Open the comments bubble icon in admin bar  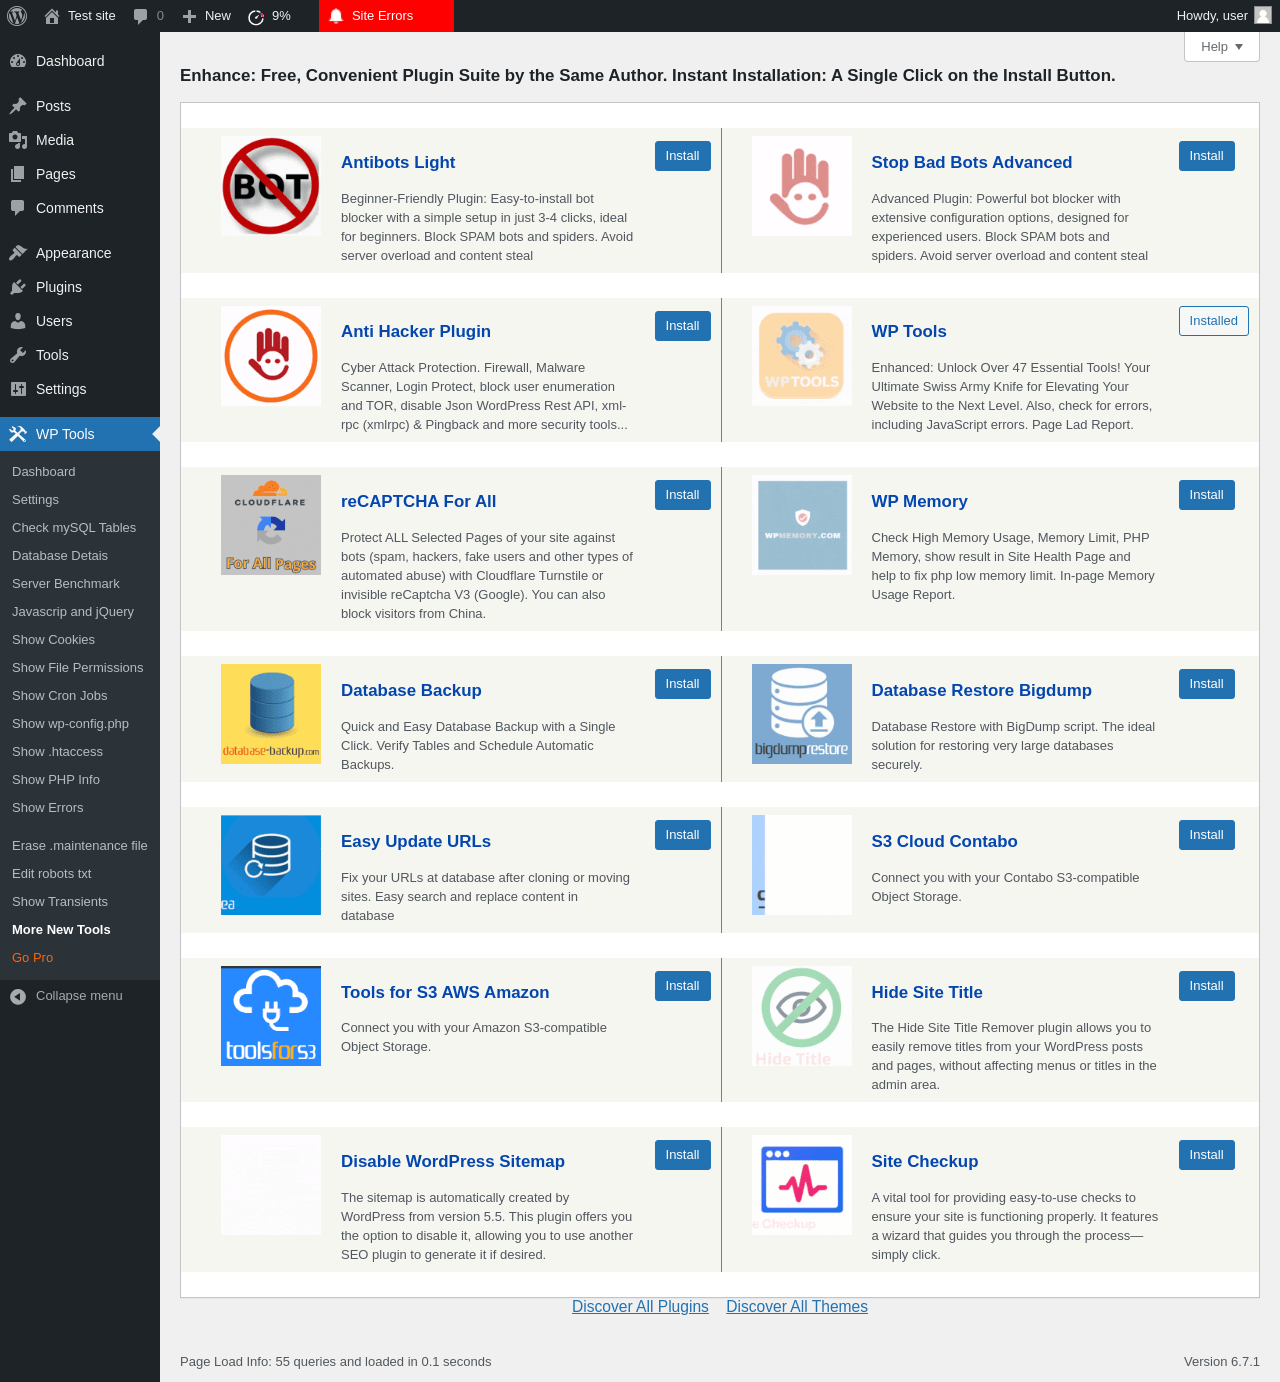click(x=140, y=16)
